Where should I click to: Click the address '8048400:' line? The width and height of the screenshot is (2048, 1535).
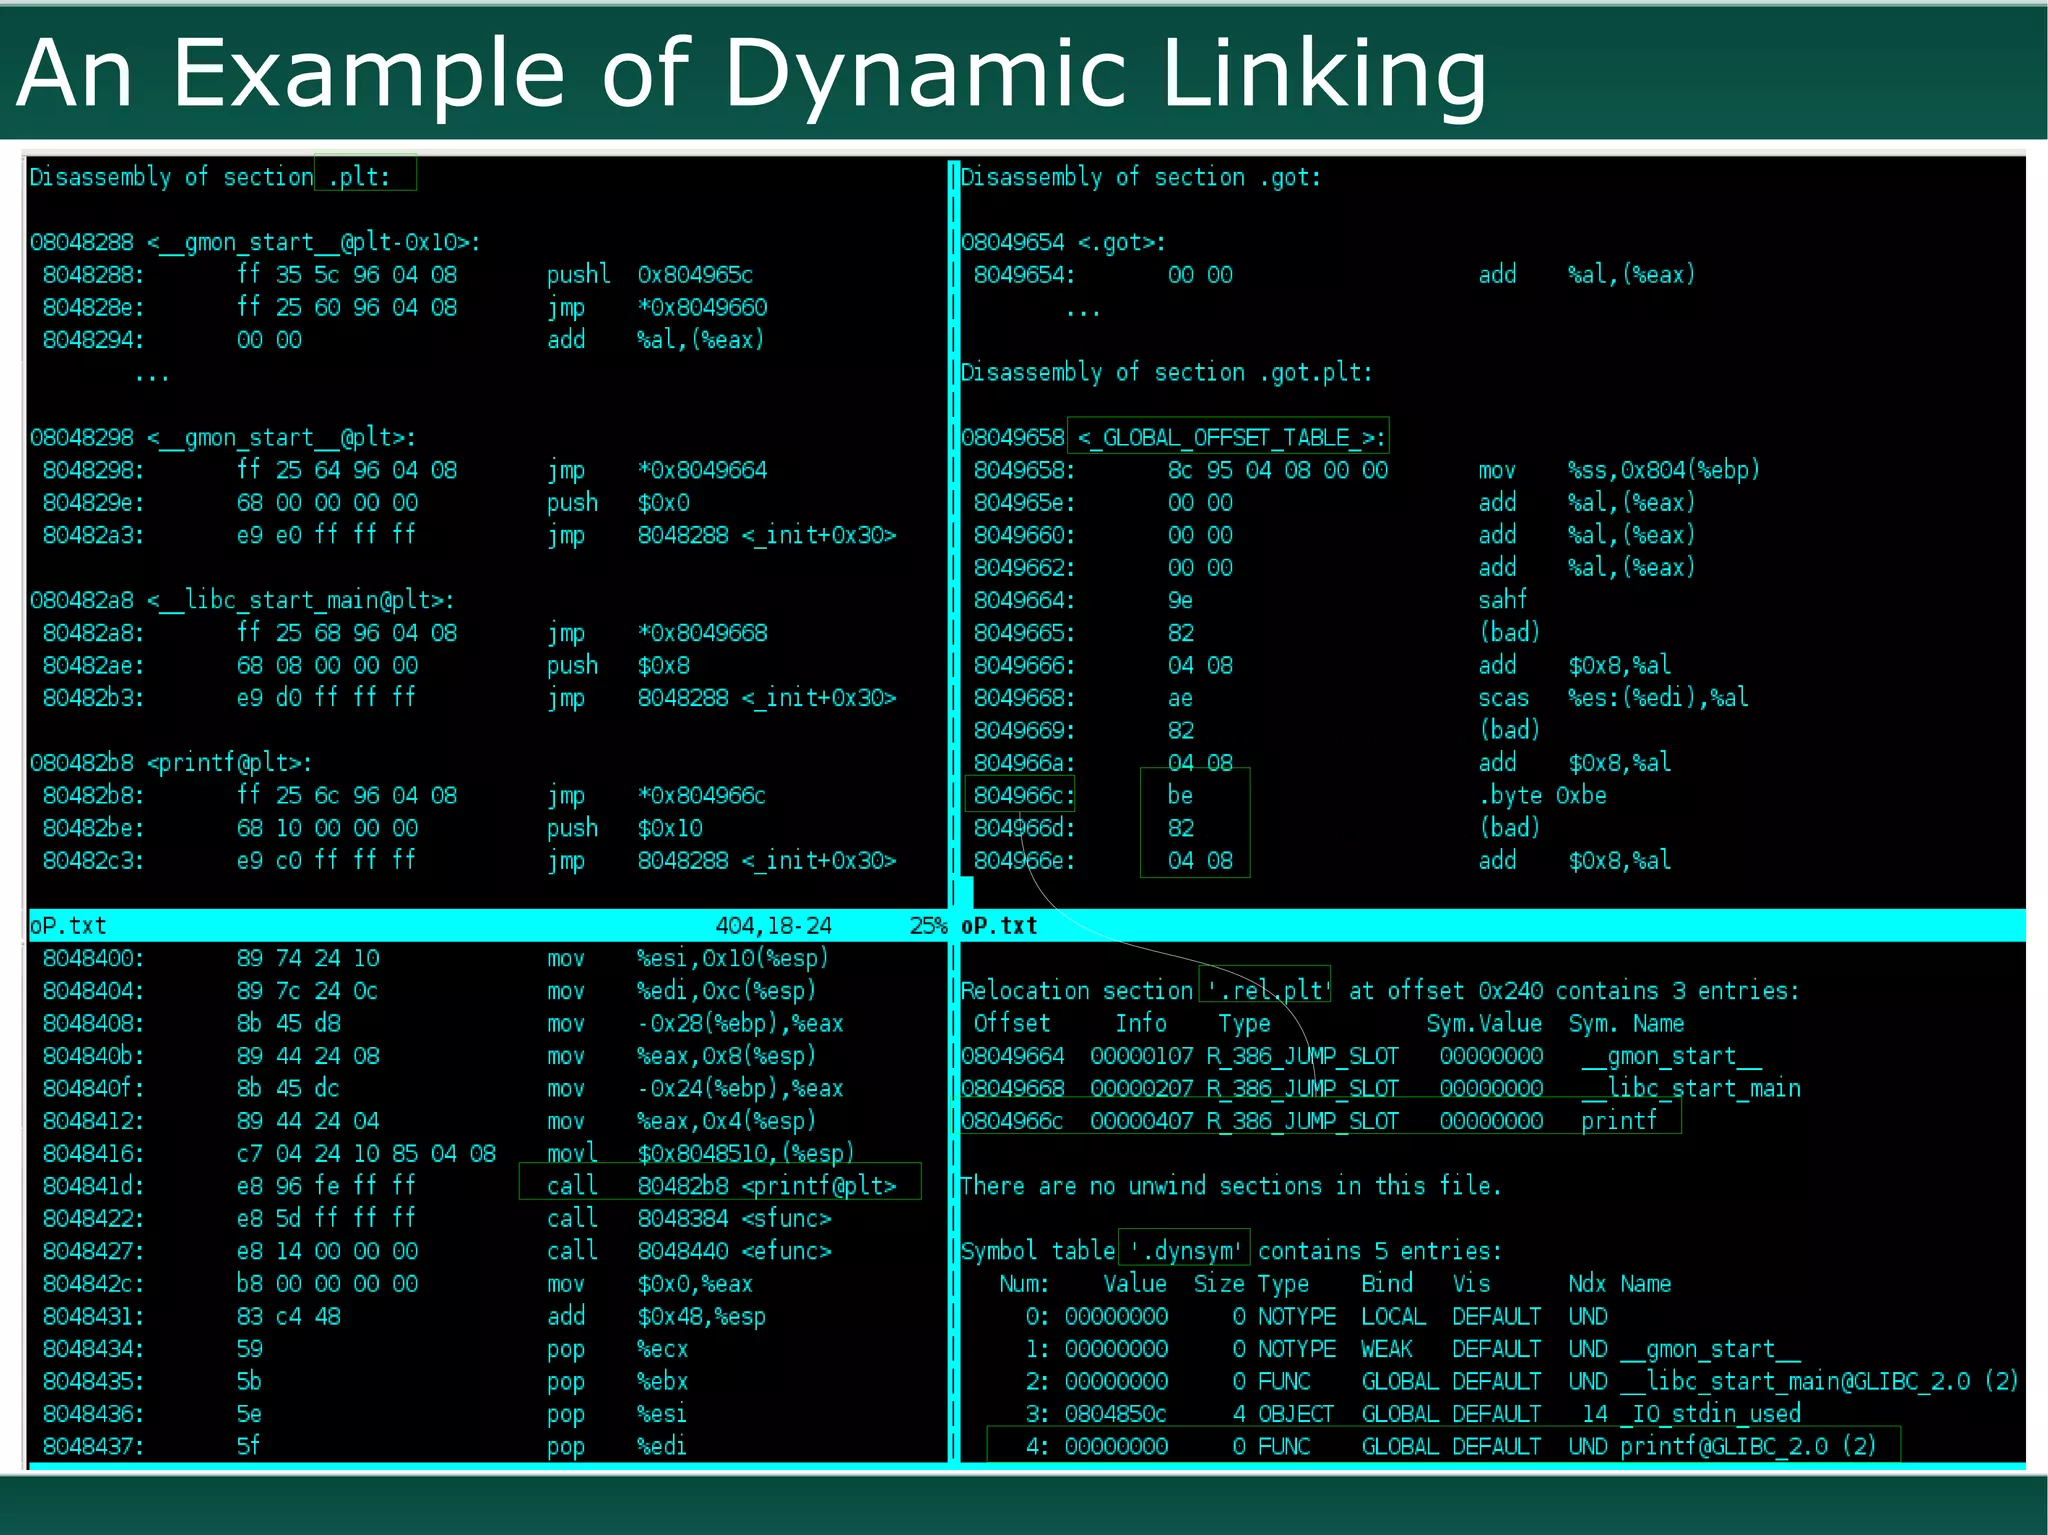point(93,958)
